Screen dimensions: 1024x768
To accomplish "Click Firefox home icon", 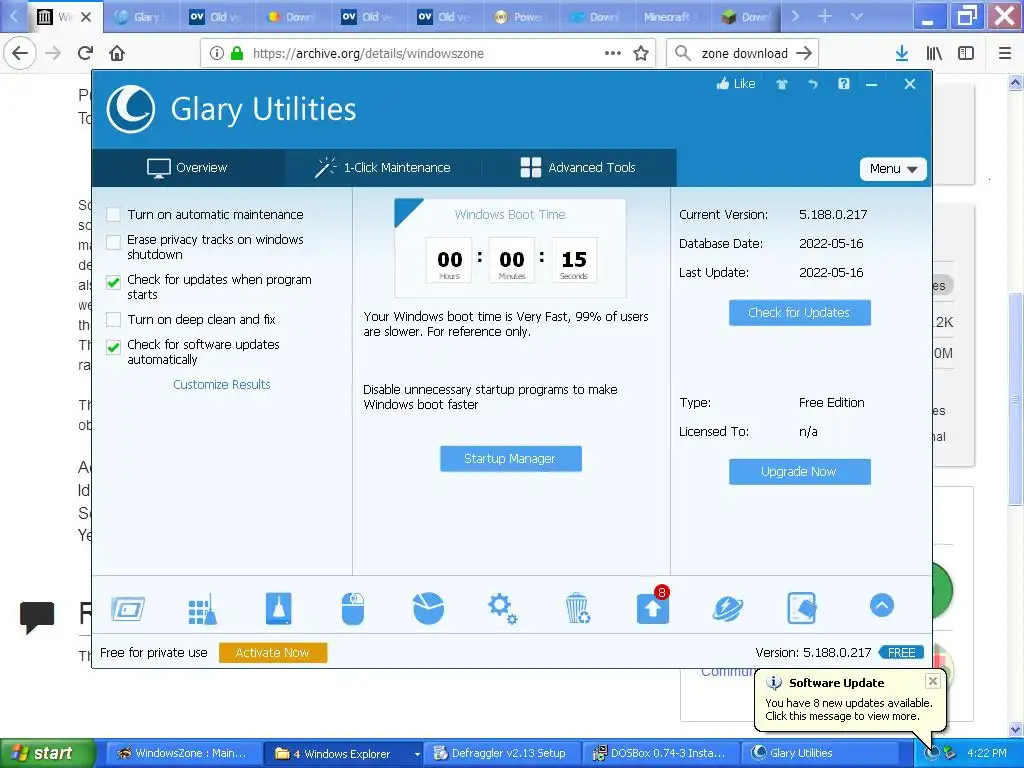I will [117, 53].
